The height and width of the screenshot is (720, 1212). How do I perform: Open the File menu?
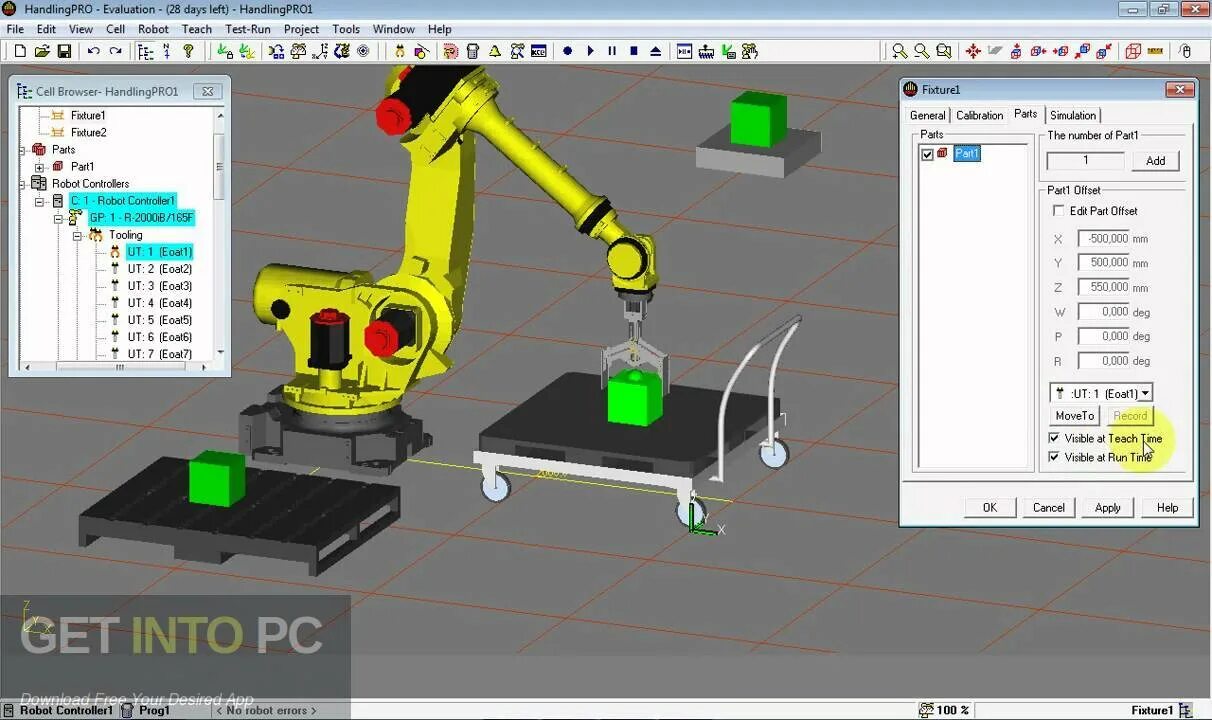[x=16, y=29]
